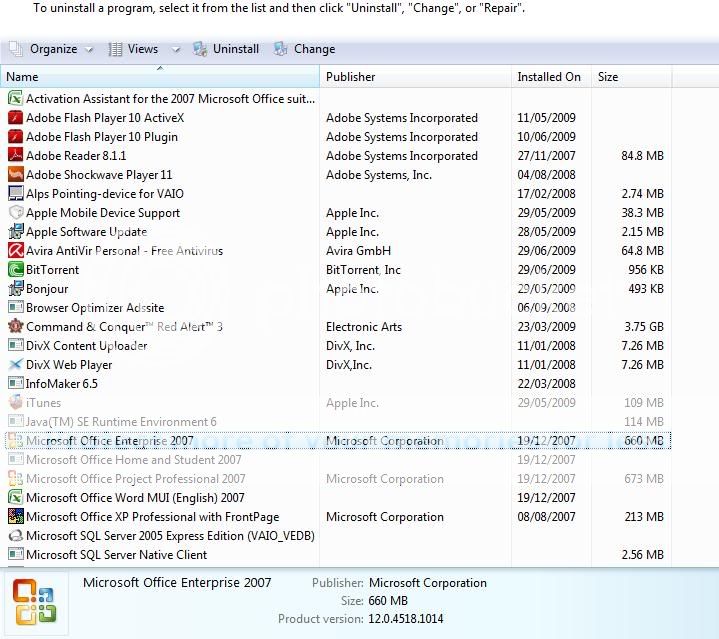Click the 22/03/2008 install date

coord(546,384)
